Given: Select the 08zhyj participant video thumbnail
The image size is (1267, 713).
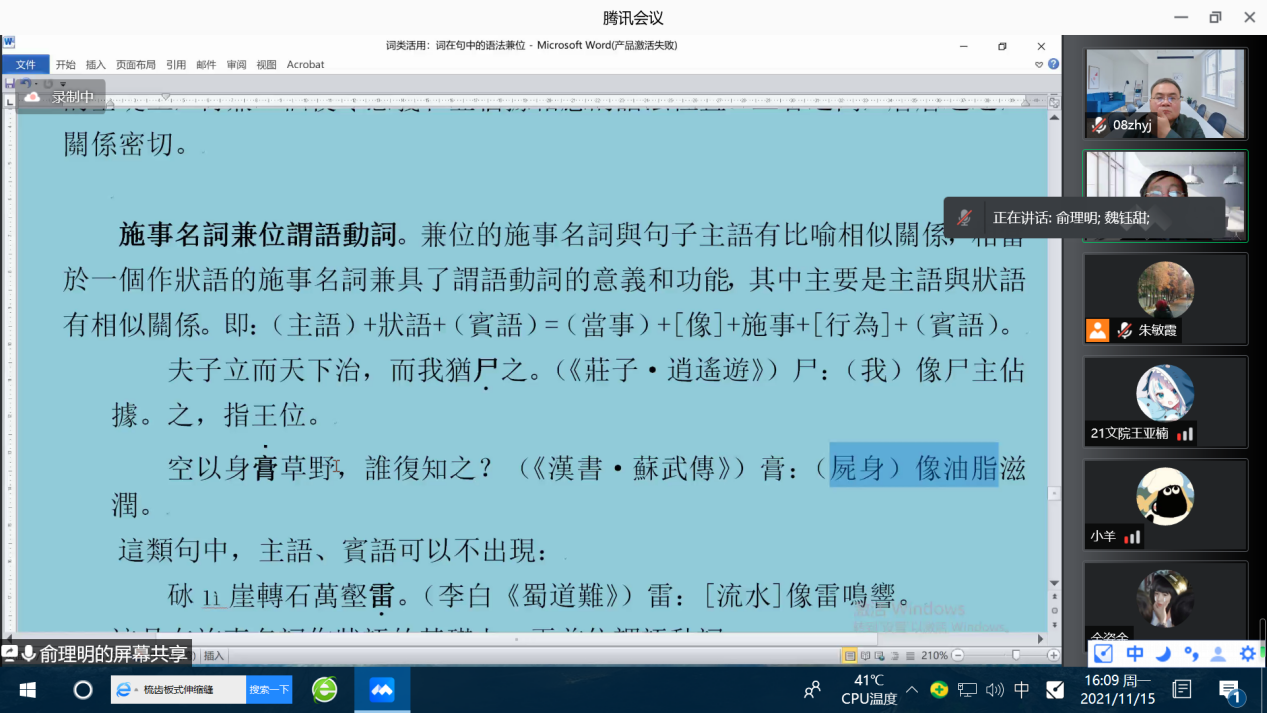Looking at the screenshot, I should pos(1165,93).
